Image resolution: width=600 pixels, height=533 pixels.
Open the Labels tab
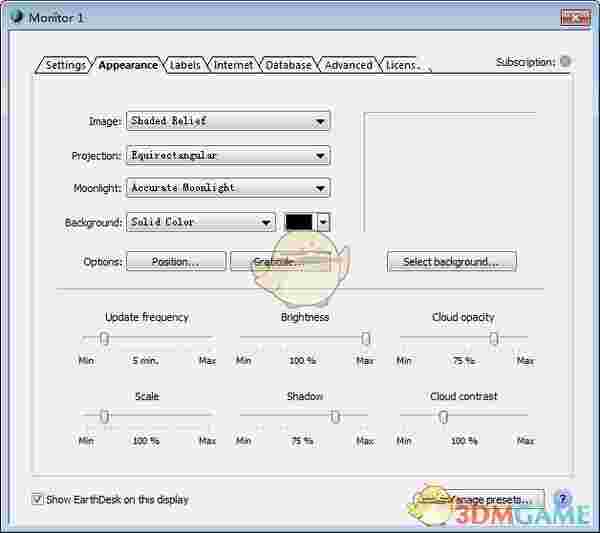[185, 65]
